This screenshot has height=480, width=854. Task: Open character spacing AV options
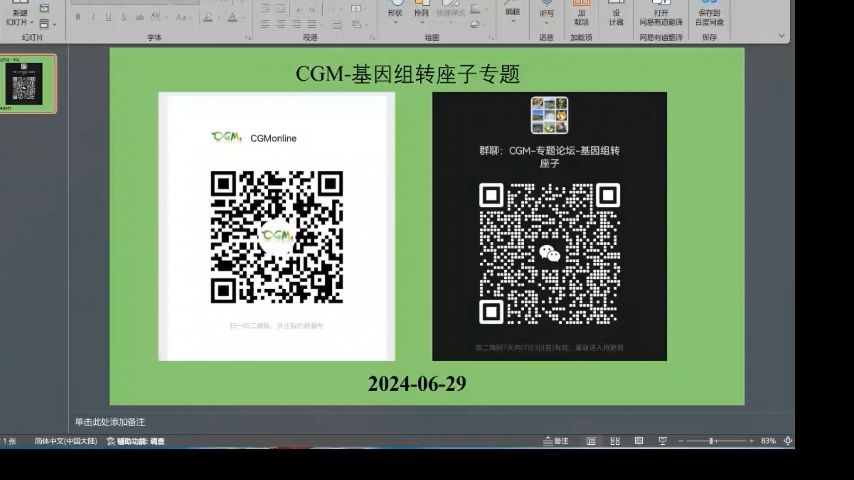(x=157, y=17)
